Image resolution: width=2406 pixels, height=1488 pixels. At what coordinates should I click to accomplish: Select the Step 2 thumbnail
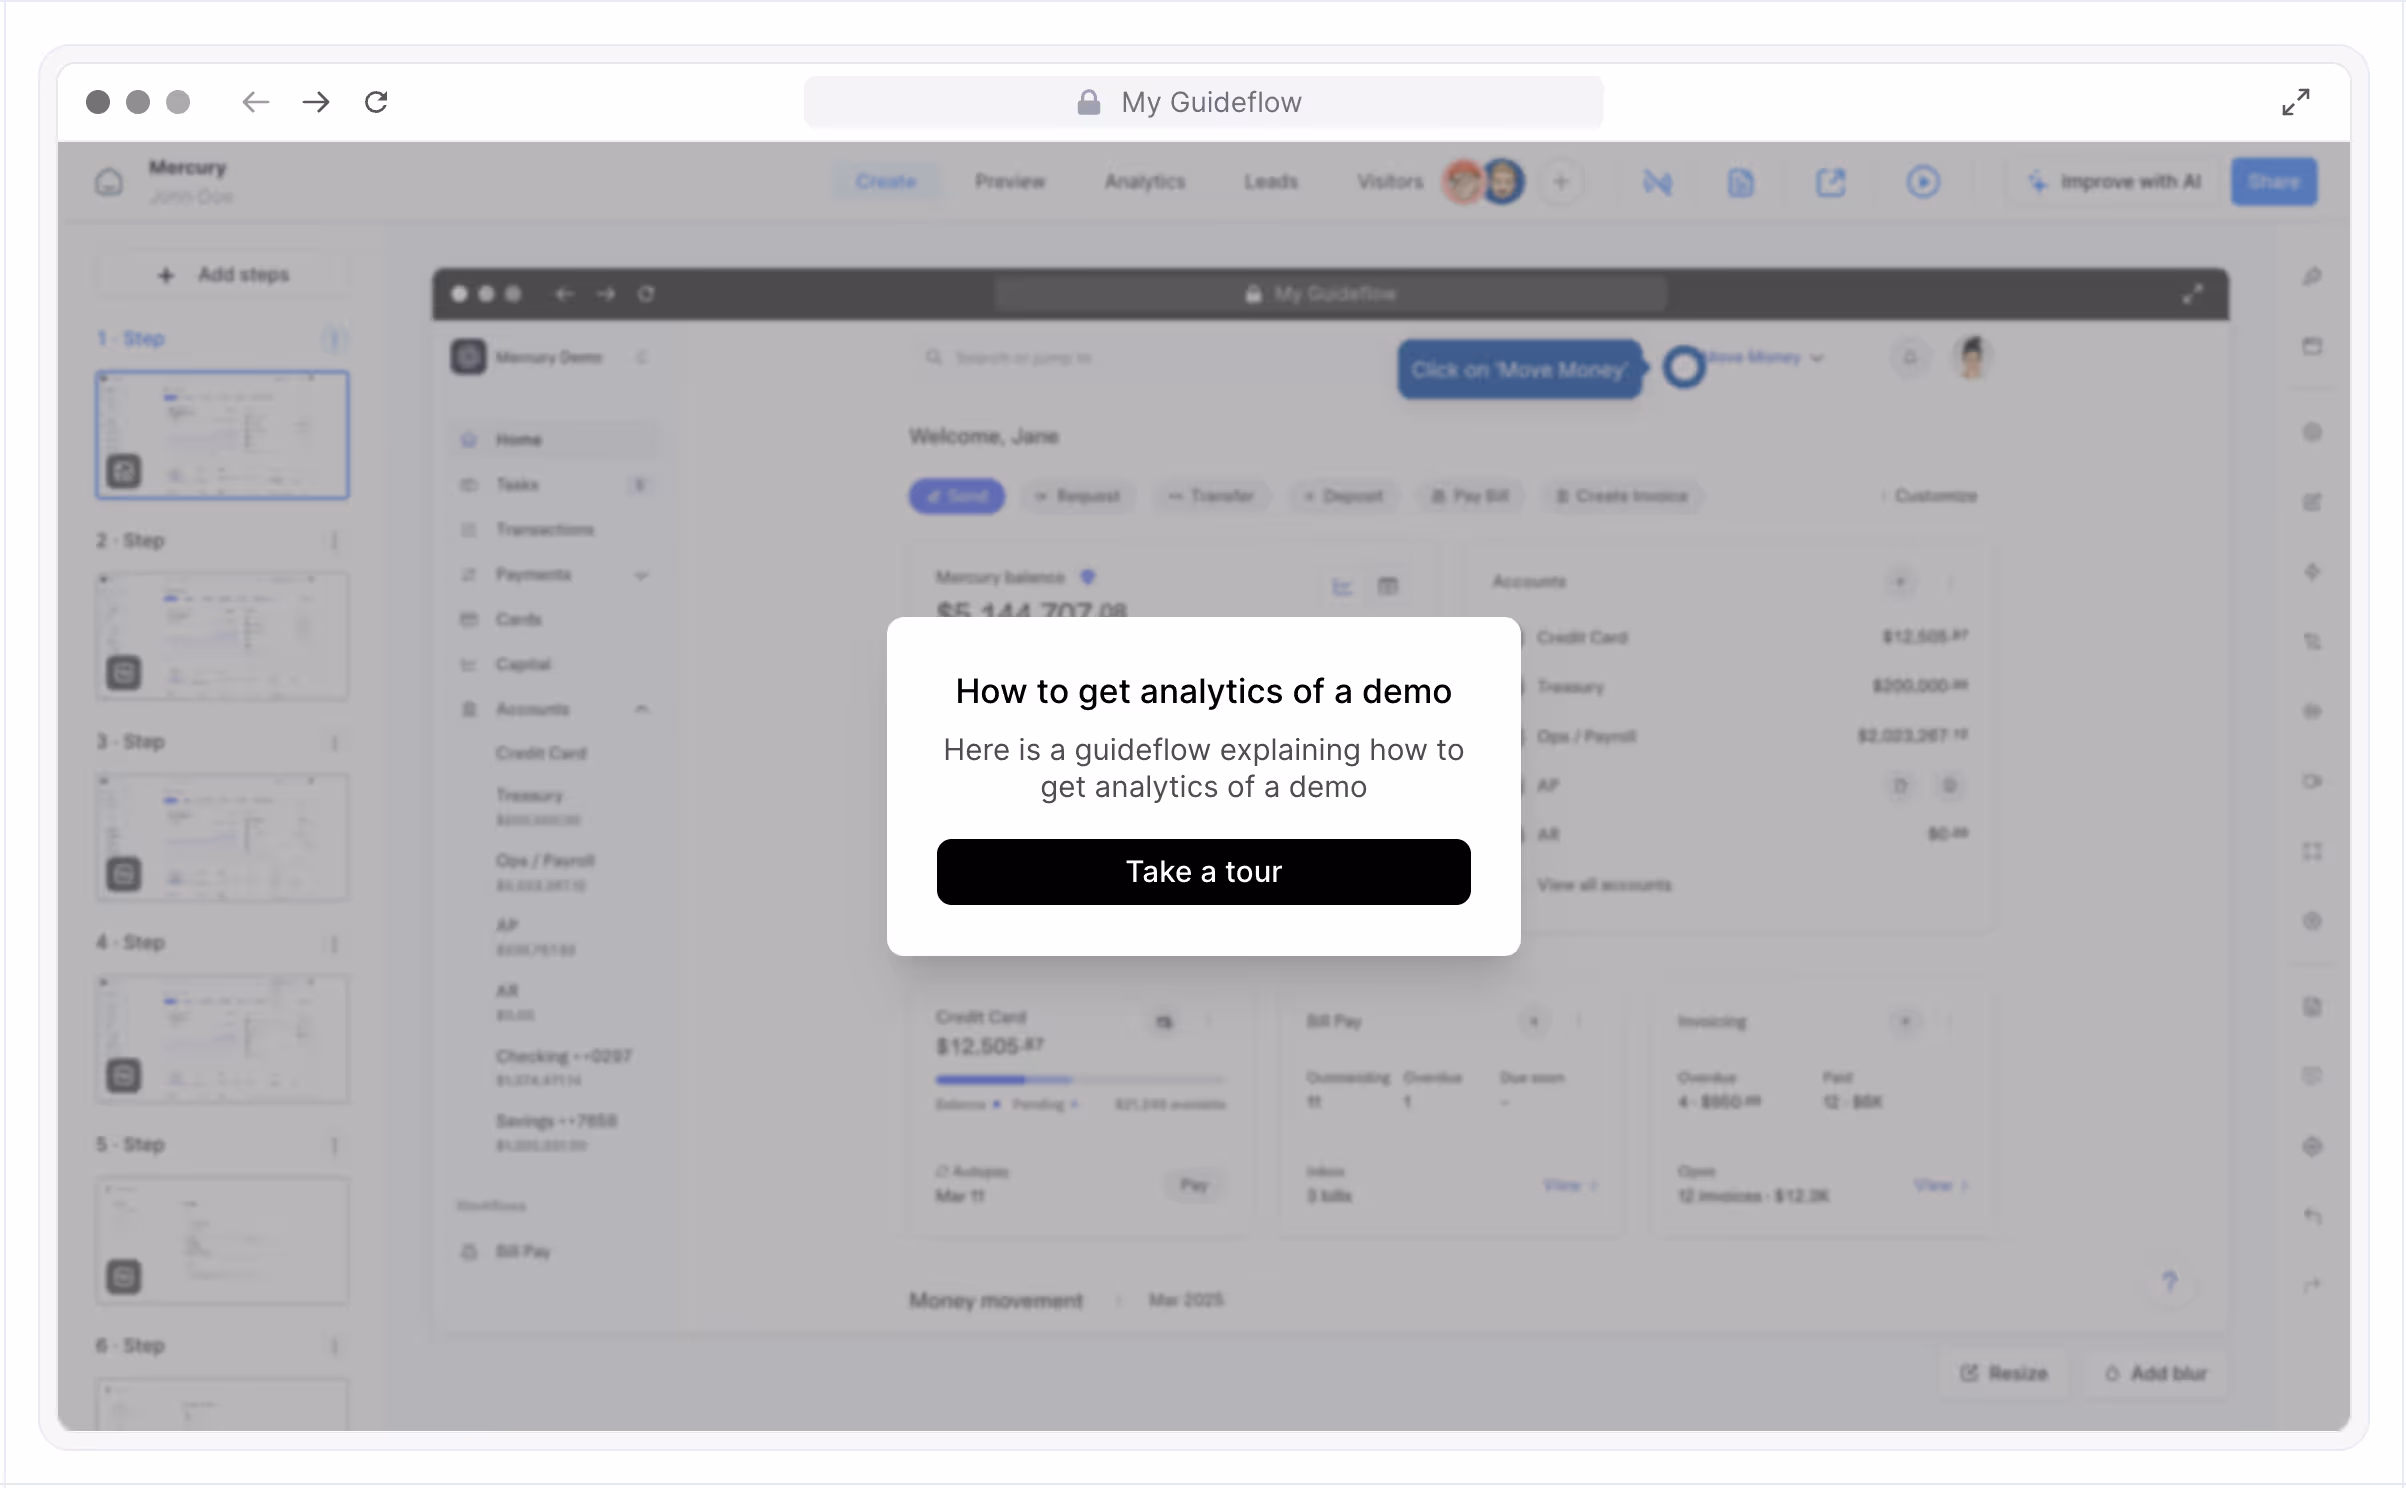(222, 636)
